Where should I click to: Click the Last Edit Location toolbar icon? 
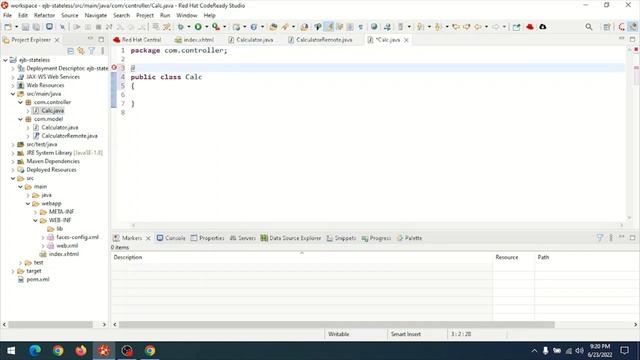point(456,27)
